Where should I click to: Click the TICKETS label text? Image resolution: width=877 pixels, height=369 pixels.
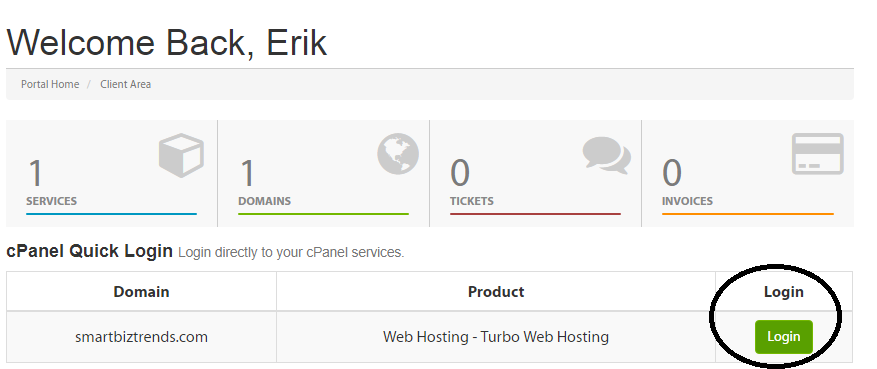click(472, 201)
